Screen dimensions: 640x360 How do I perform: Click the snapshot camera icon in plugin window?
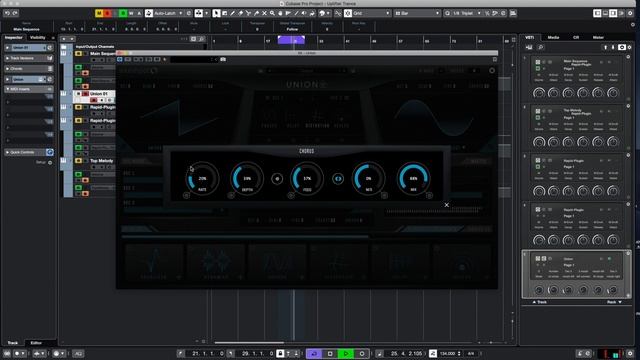(223, 60)
